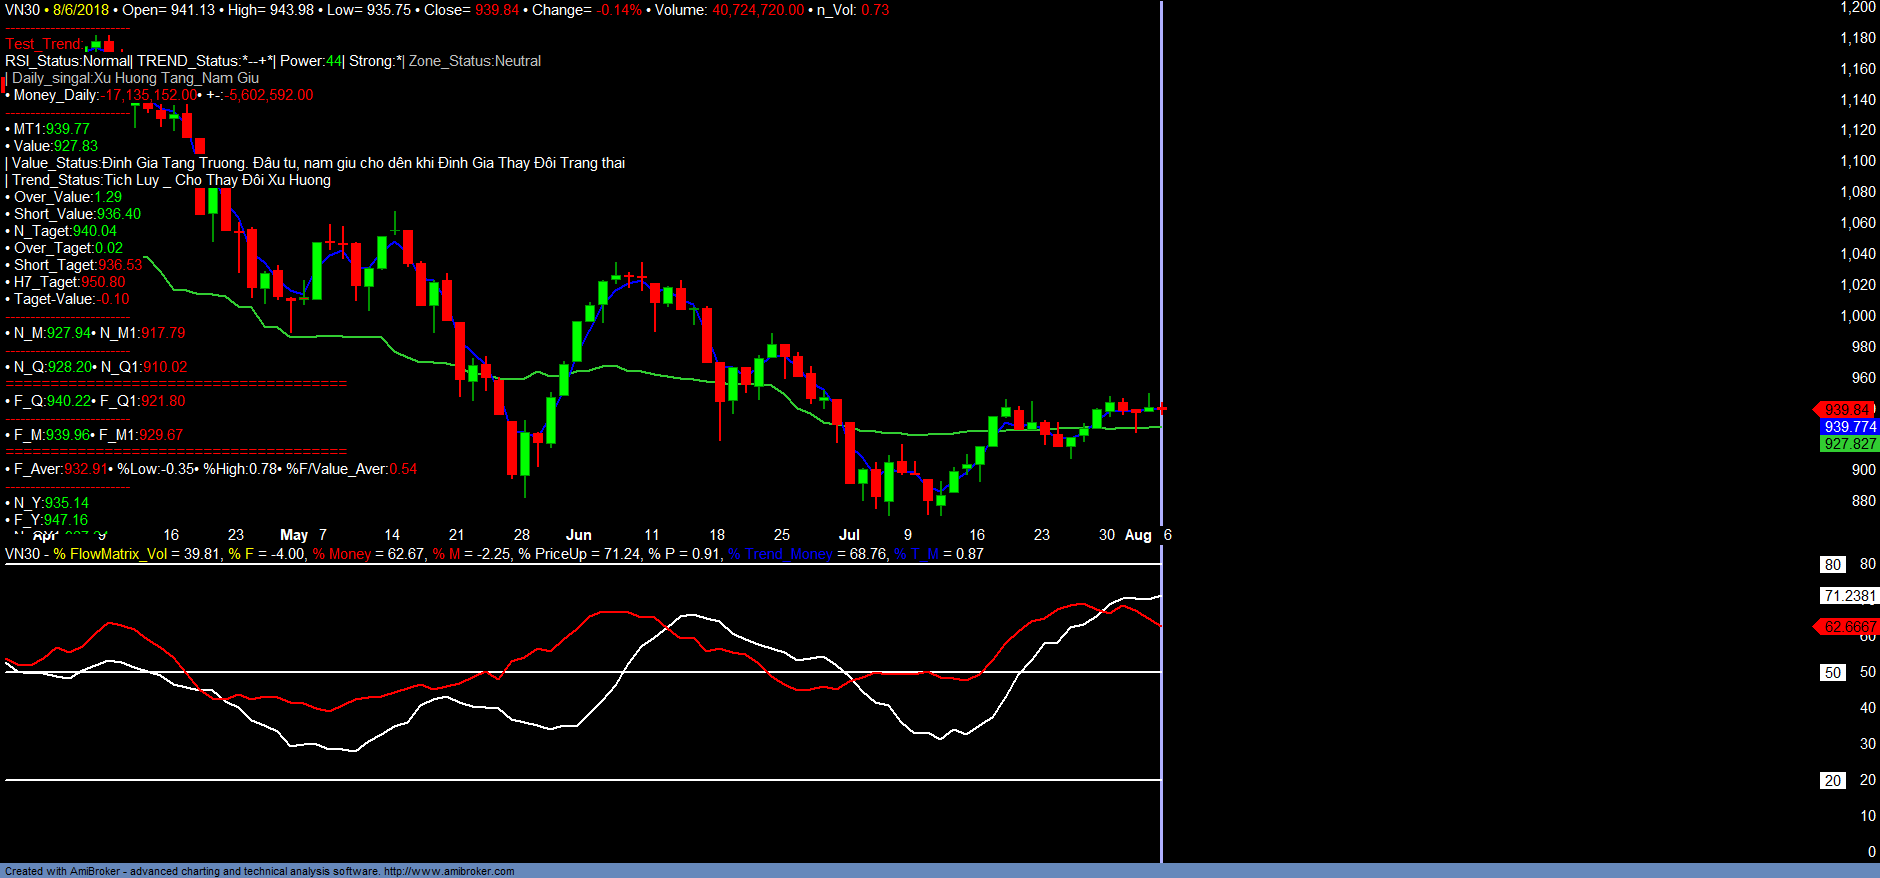Click the Test_Trend mini candlestick icon

pyautogui.click(x=102, y=44)
